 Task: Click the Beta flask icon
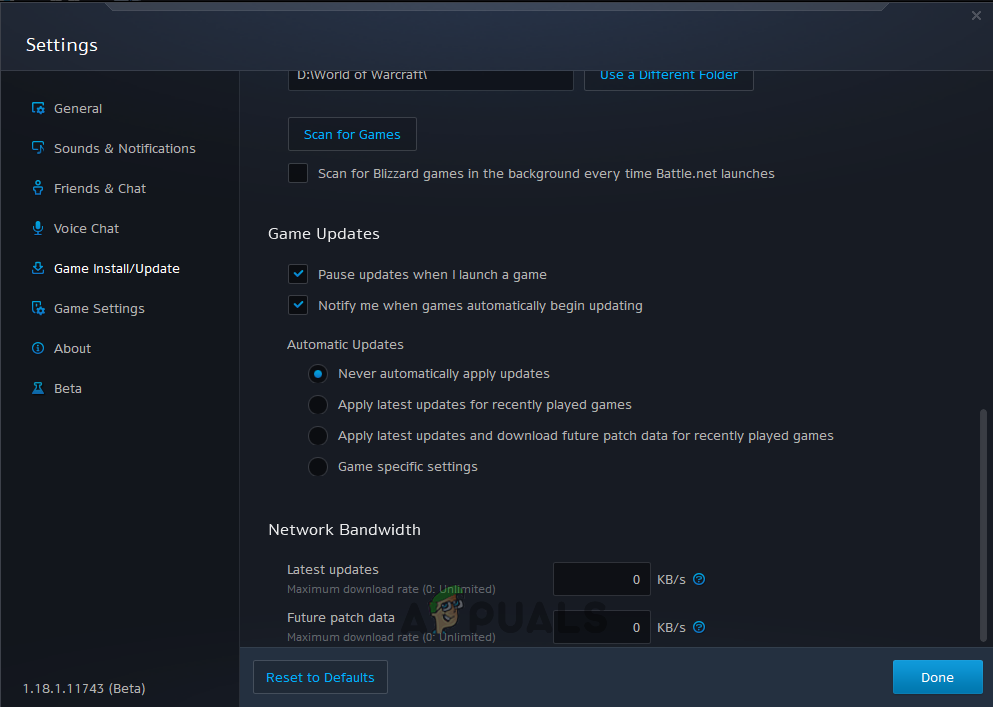[x=38, y=388]
